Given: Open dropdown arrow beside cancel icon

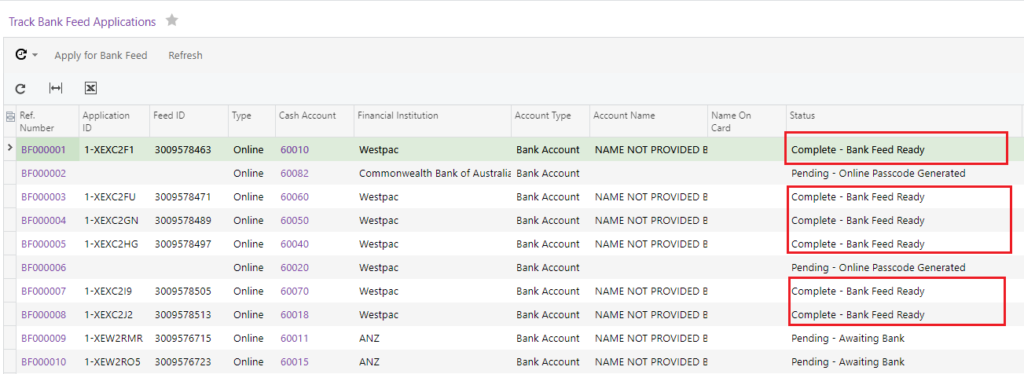Looking at the screenshot, I should point(35,55).
